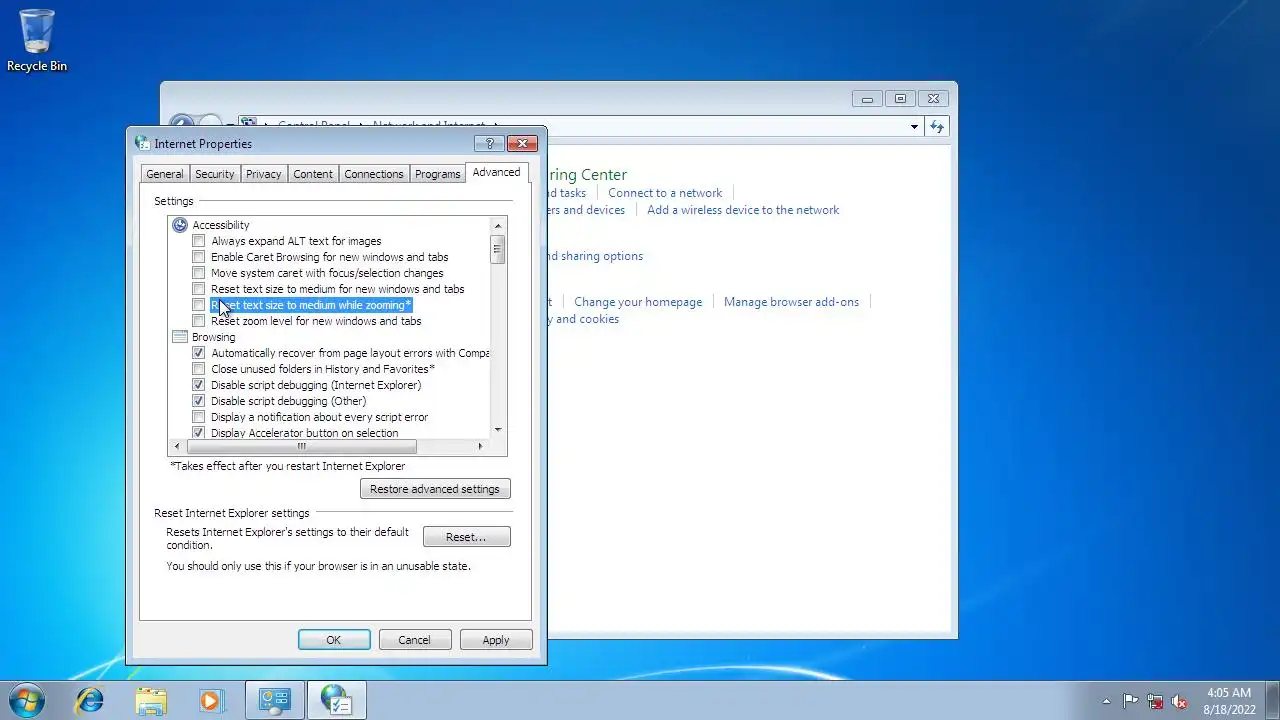
Task: Click the Action Center flag tray icon
Action: [x=1130, y=701]
